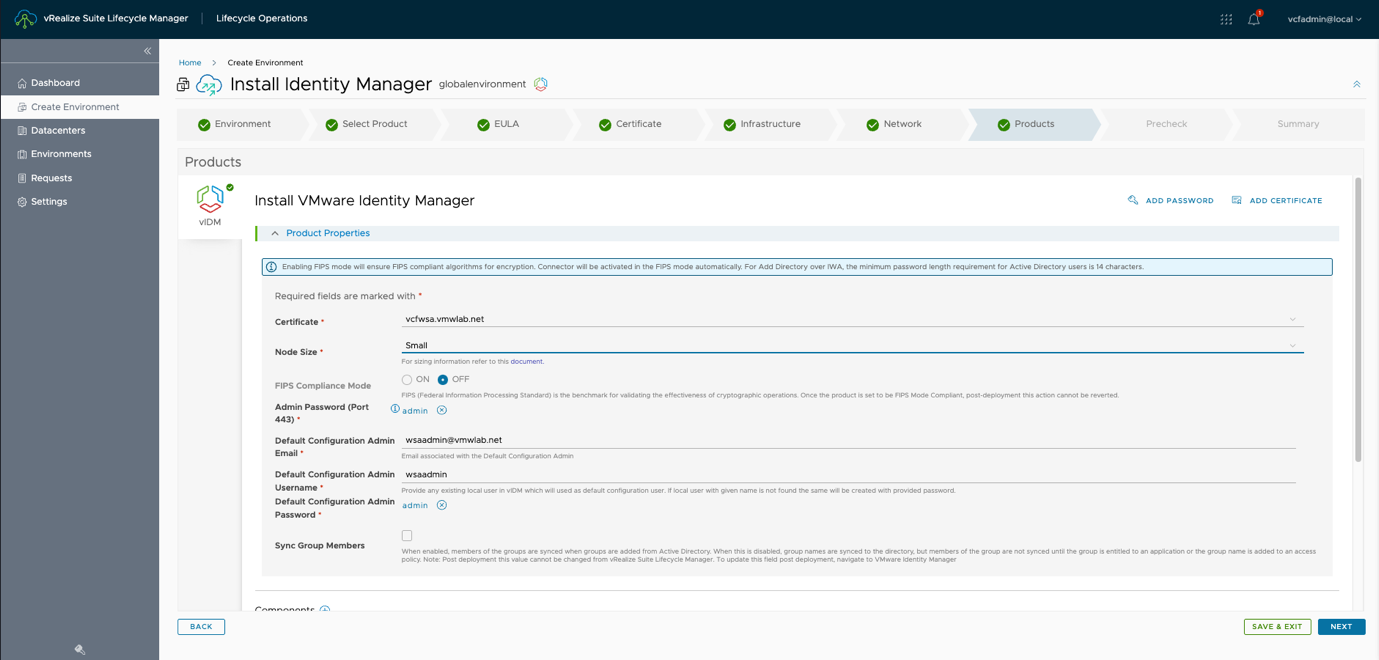
Task: Click NEXT to continue
Action: 1341,627
